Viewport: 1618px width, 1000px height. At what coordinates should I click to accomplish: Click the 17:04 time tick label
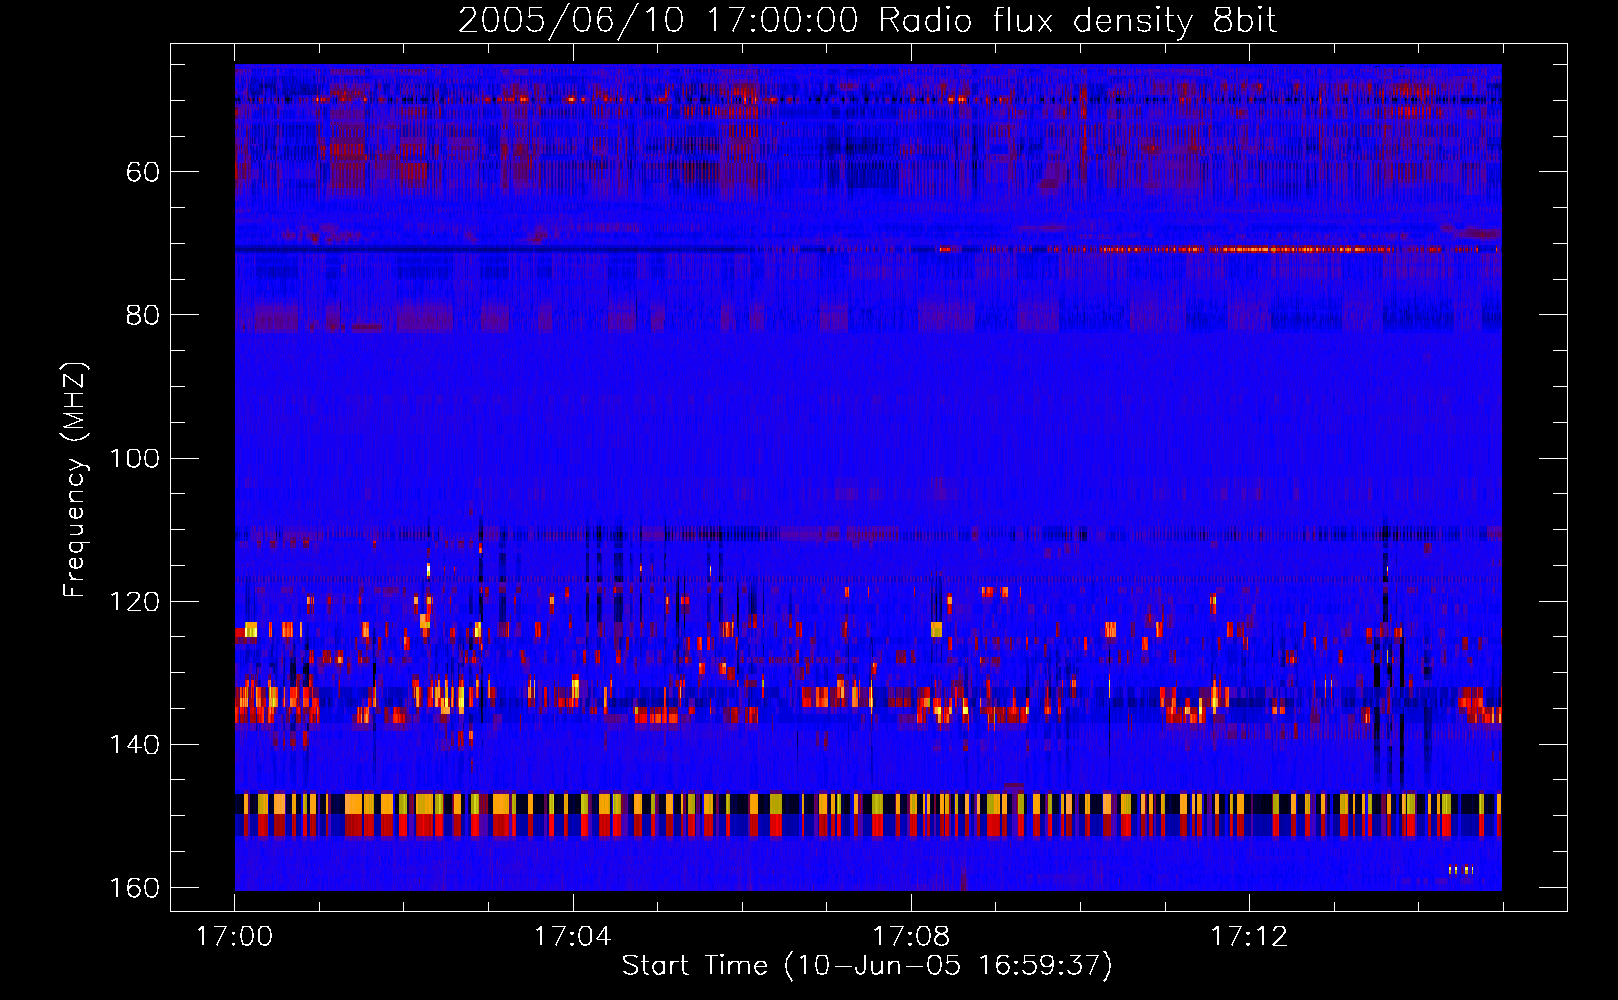(573, 937)
